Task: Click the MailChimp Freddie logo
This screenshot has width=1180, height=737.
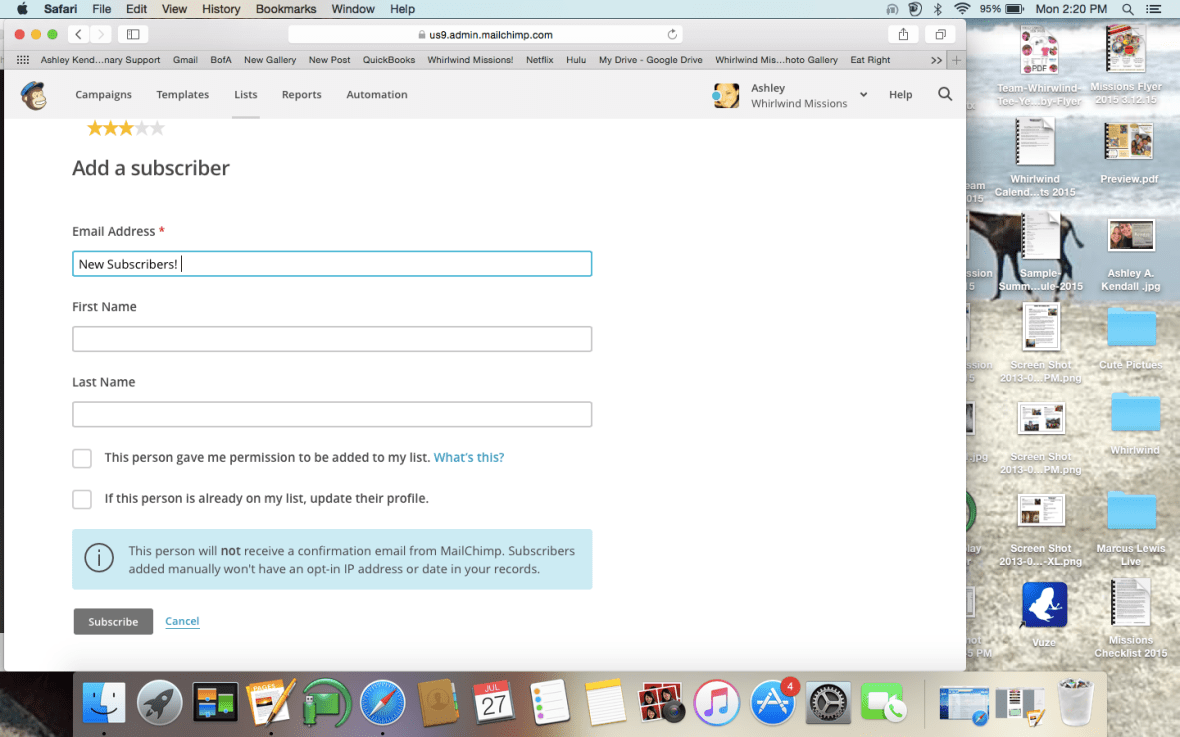Action: point(34,95)
